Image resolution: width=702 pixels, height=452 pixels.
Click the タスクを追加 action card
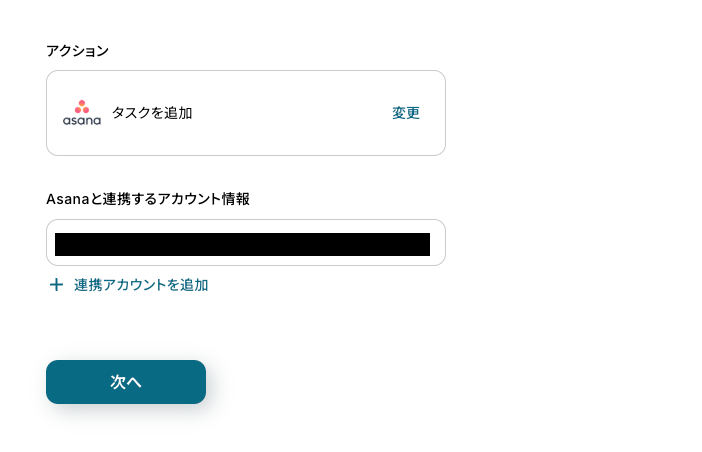[245, 113]
